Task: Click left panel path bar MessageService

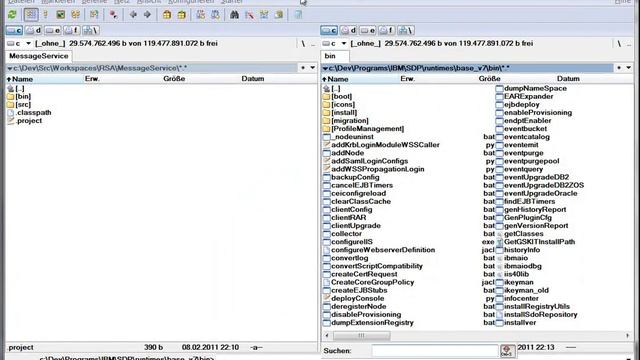Action: pos(152,68)
